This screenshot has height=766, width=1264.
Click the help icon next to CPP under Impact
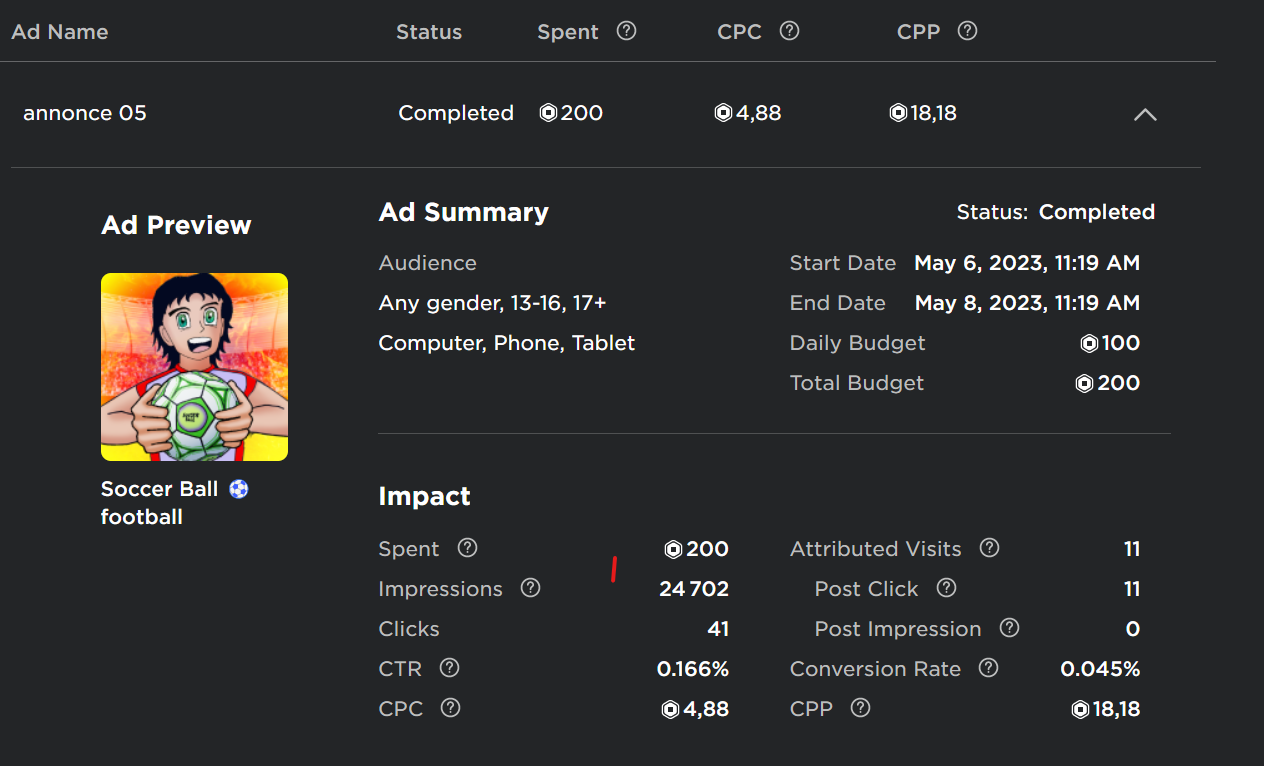860,708
